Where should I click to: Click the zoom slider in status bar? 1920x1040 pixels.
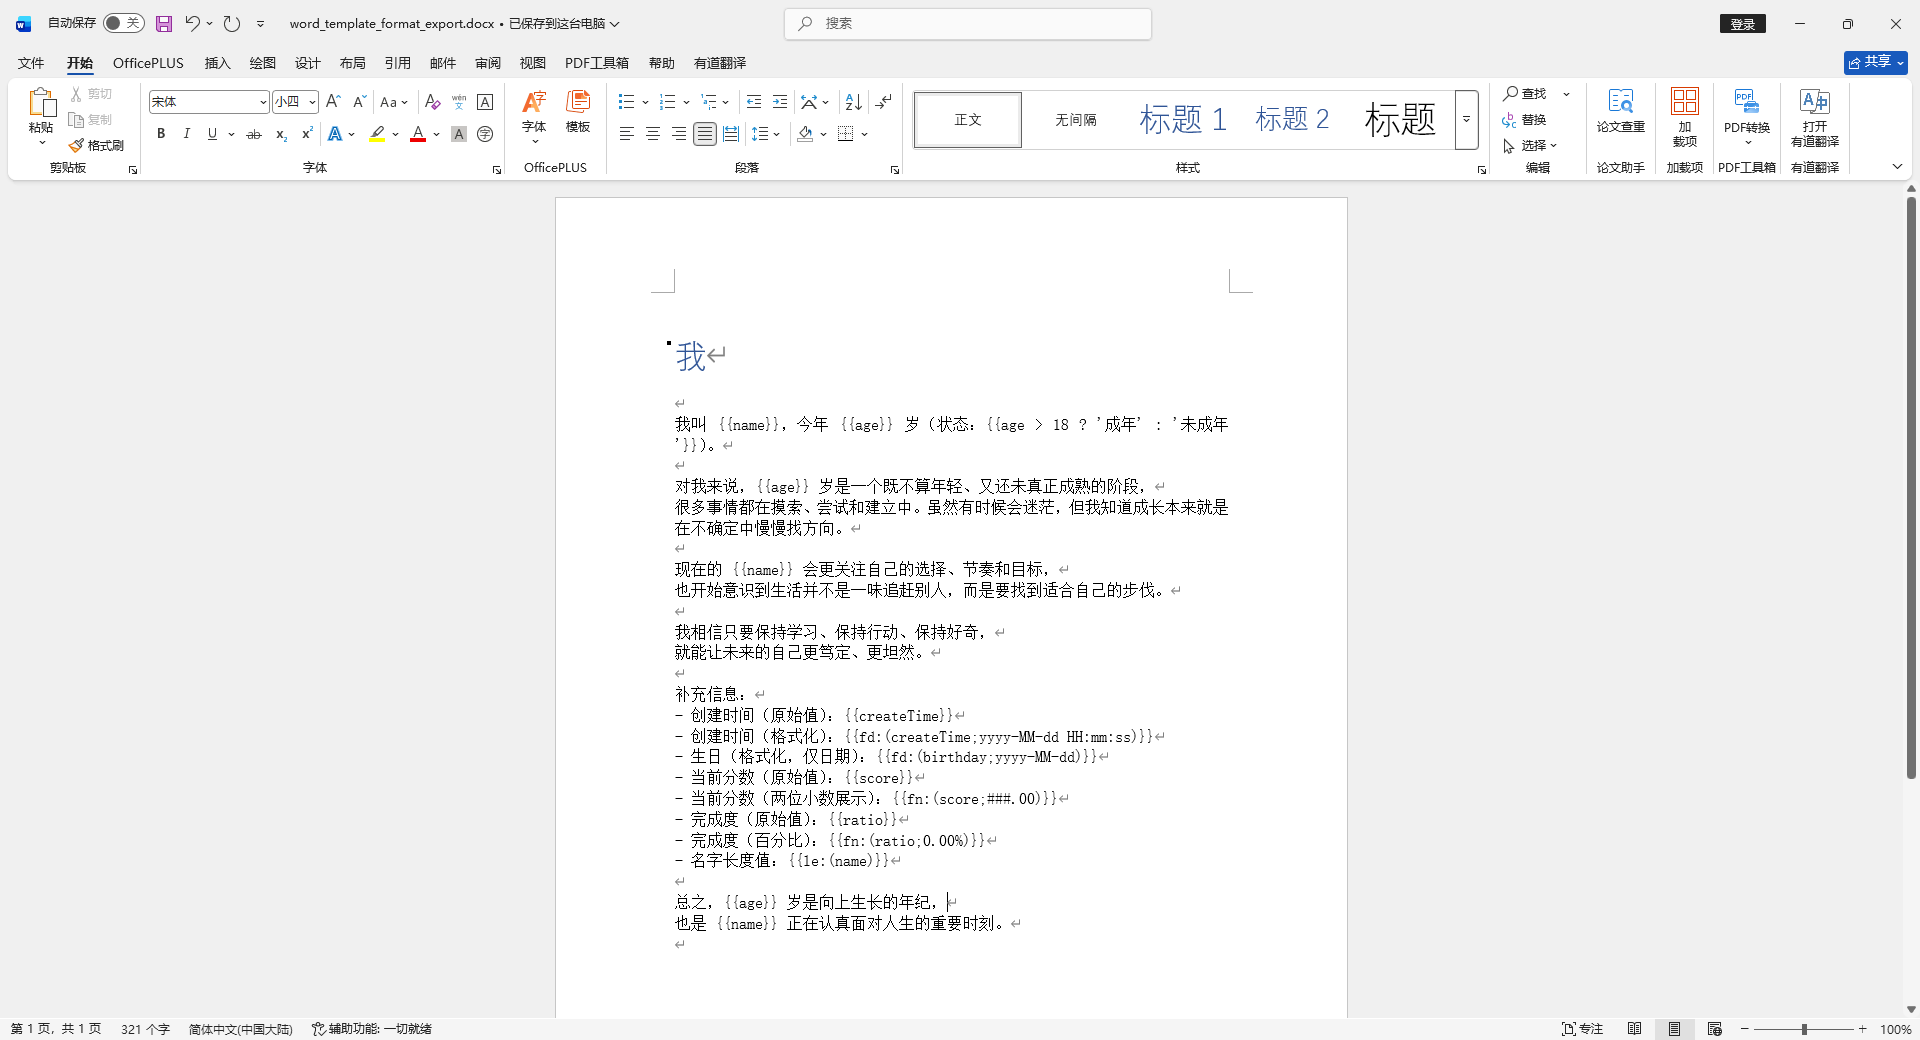tap(1804, 1029)
